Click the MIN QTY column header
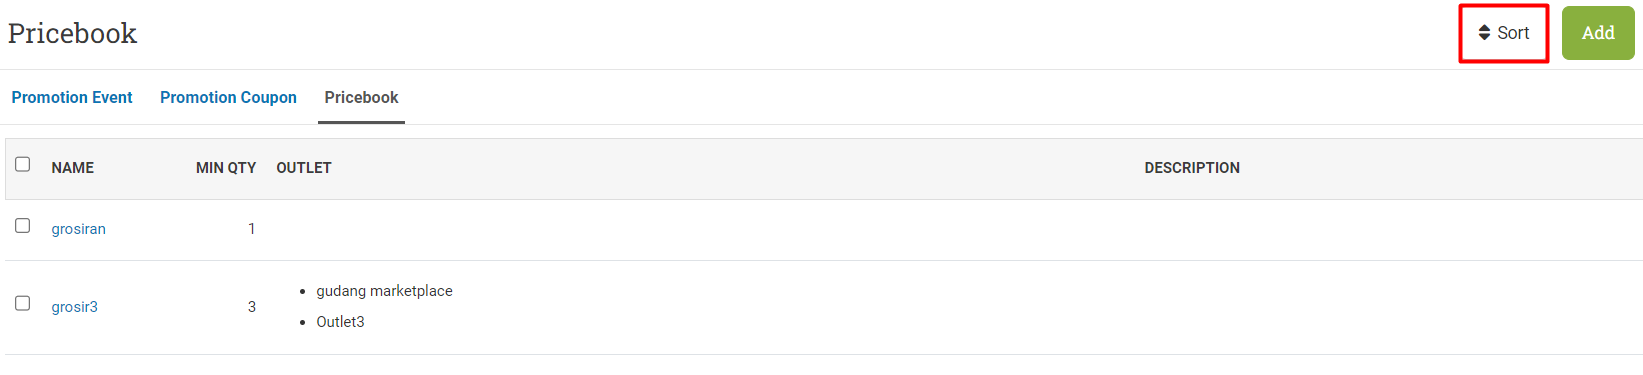The image size is (1643, 375). pos(226,168)
